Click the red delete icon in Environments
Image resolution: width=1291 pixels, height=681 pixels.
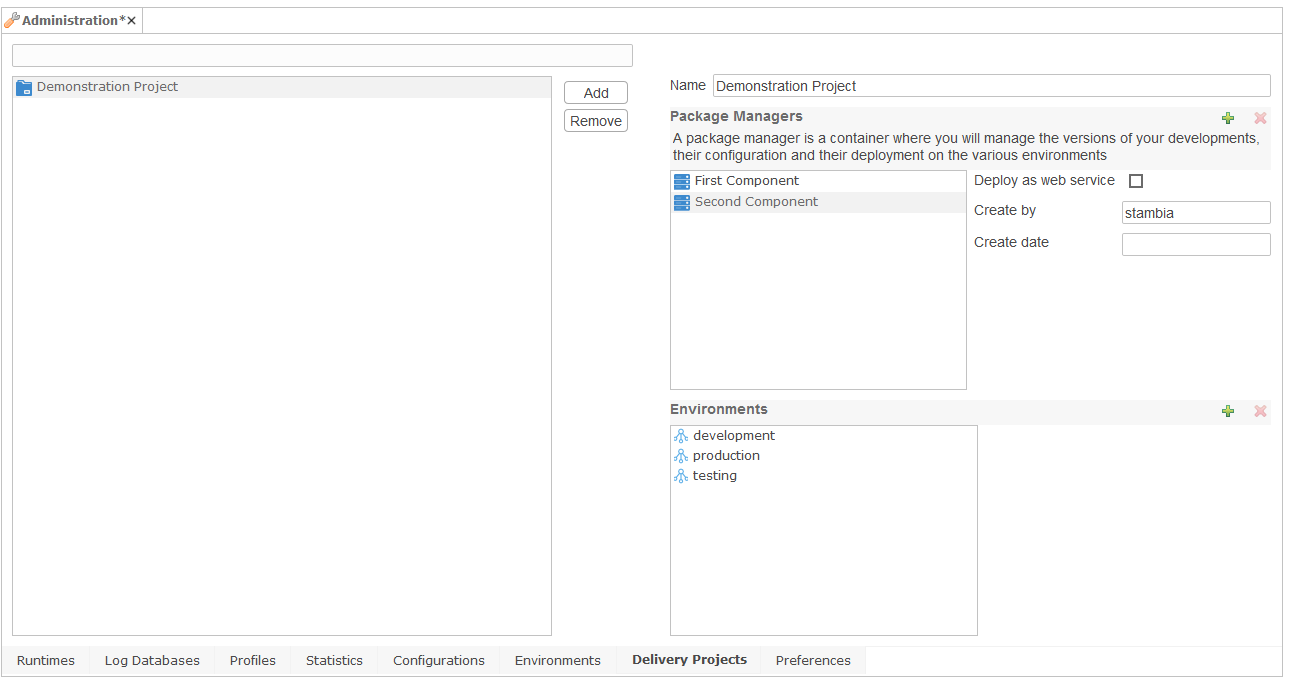1260,411
